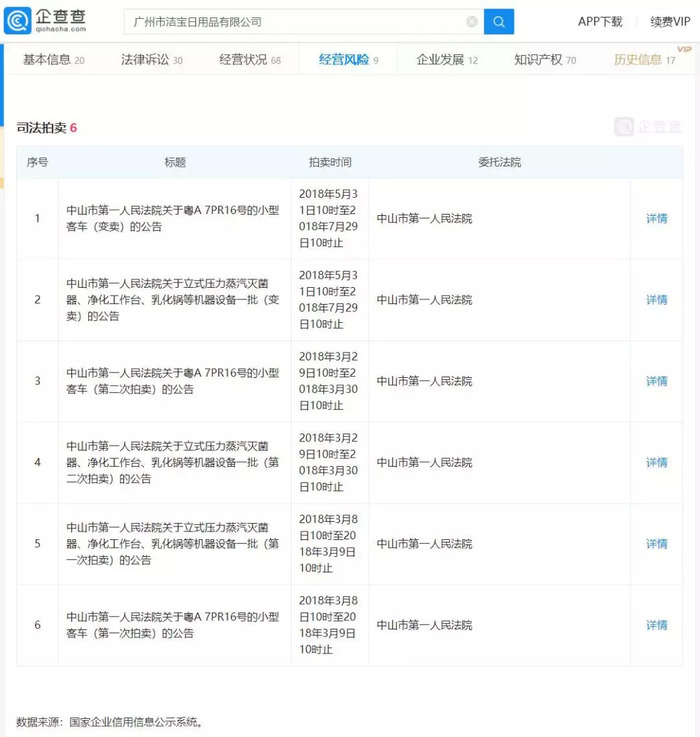The width and height of the screenshot is (700, 737).
Task: Switch to 法律诉讼 tab
Action: tap(151, 60)
